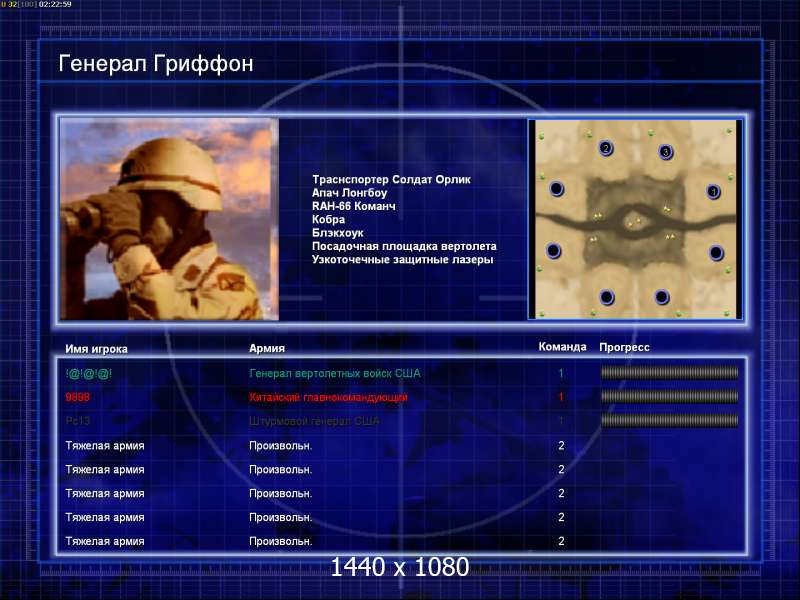The image size is (800, 600).
Task: Select unit 'Кобра'
Action: pos(328,219)
